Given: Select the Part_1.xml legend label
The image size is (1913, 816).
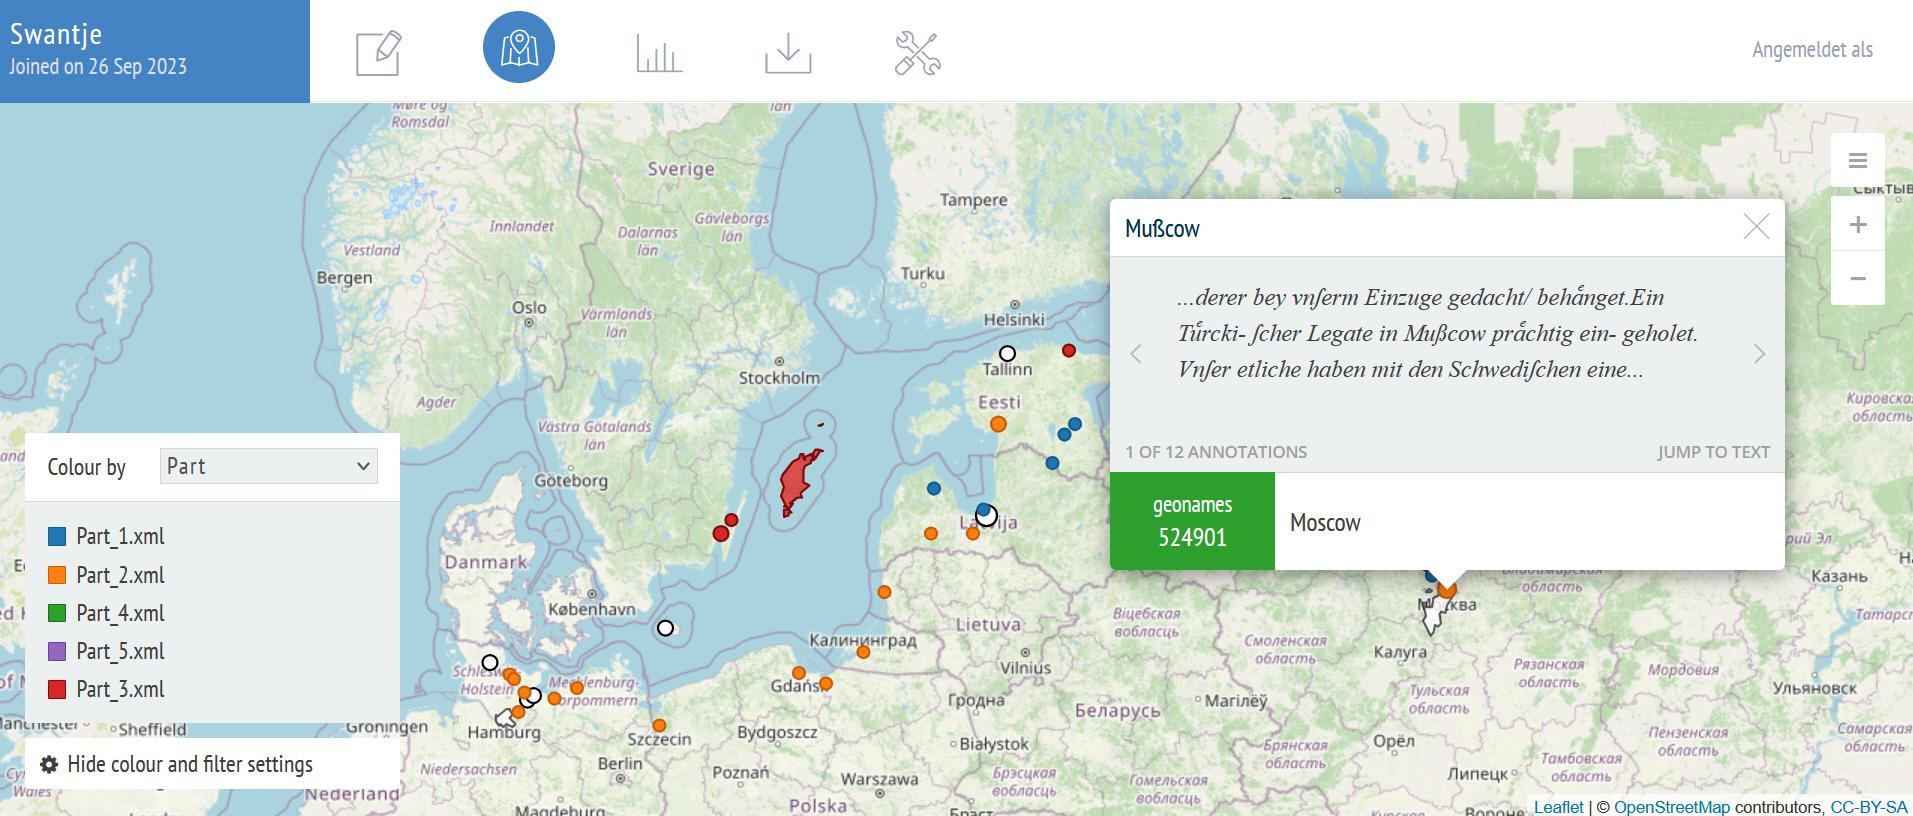Looking at the screenshot, I should point(120,537).
